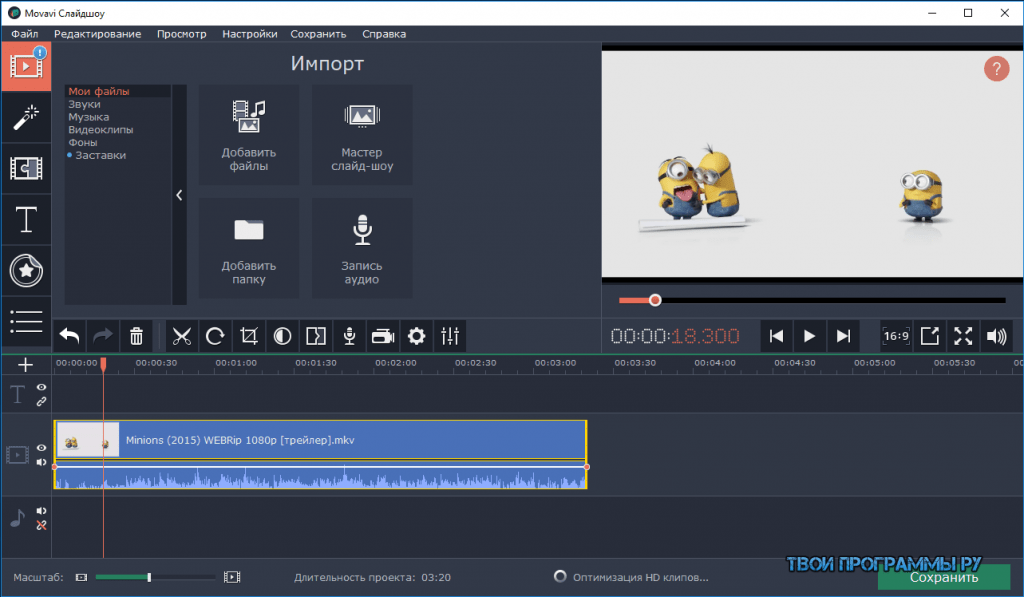This screenshot has height=597, width=1024.
Task: Select Звуки category
Action: [84, 104]
